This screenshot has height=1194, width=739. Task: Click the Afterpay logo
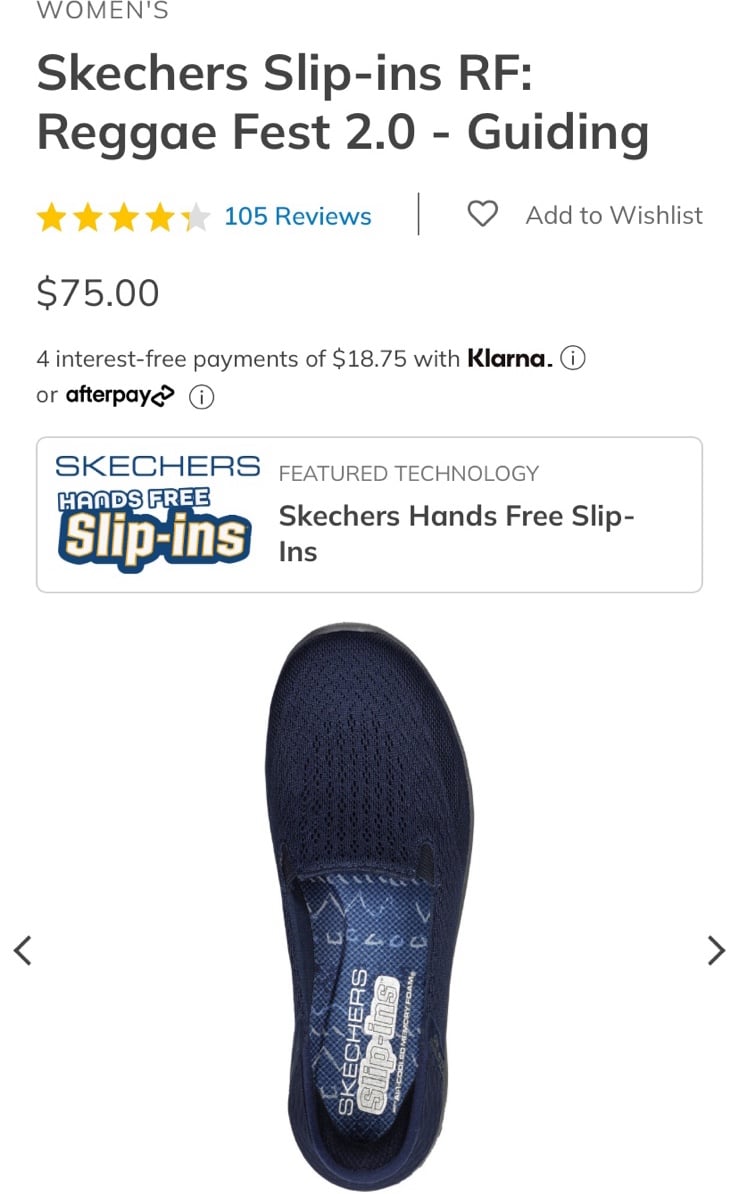click(120, 395)
